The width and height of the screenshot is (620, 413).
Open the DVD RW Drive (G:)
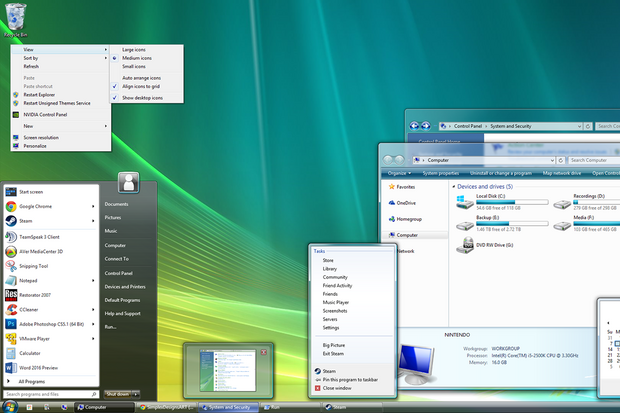[466, 243]
